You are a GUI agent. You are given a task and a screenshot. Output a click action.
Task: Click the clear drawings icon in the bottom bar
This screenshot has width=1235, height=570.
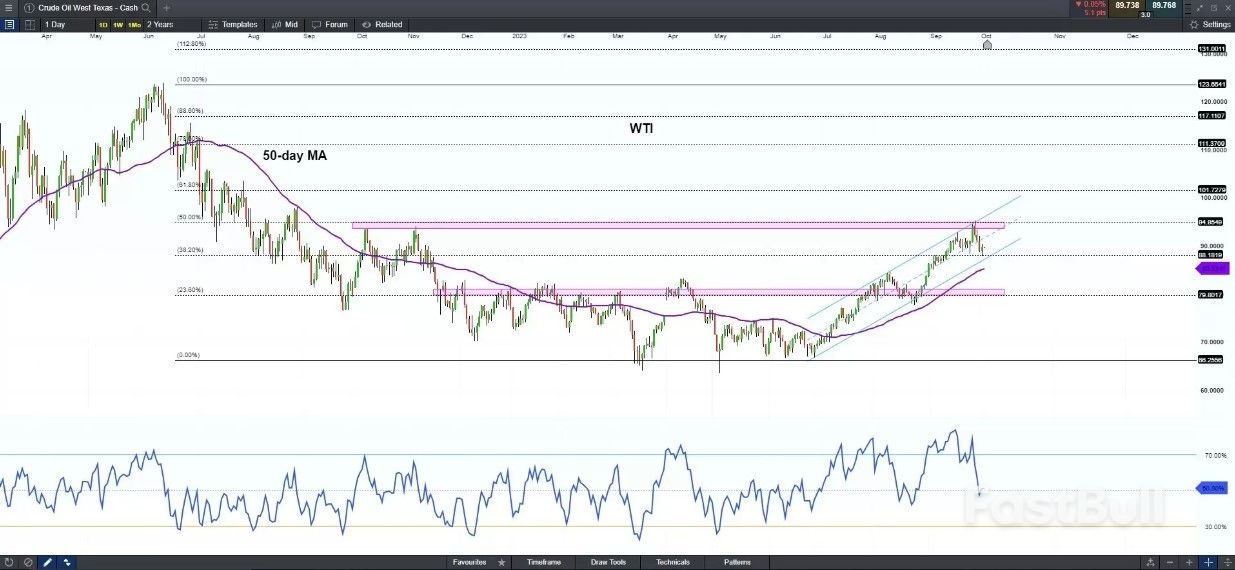pyautogui.click(x=28, y=562)
